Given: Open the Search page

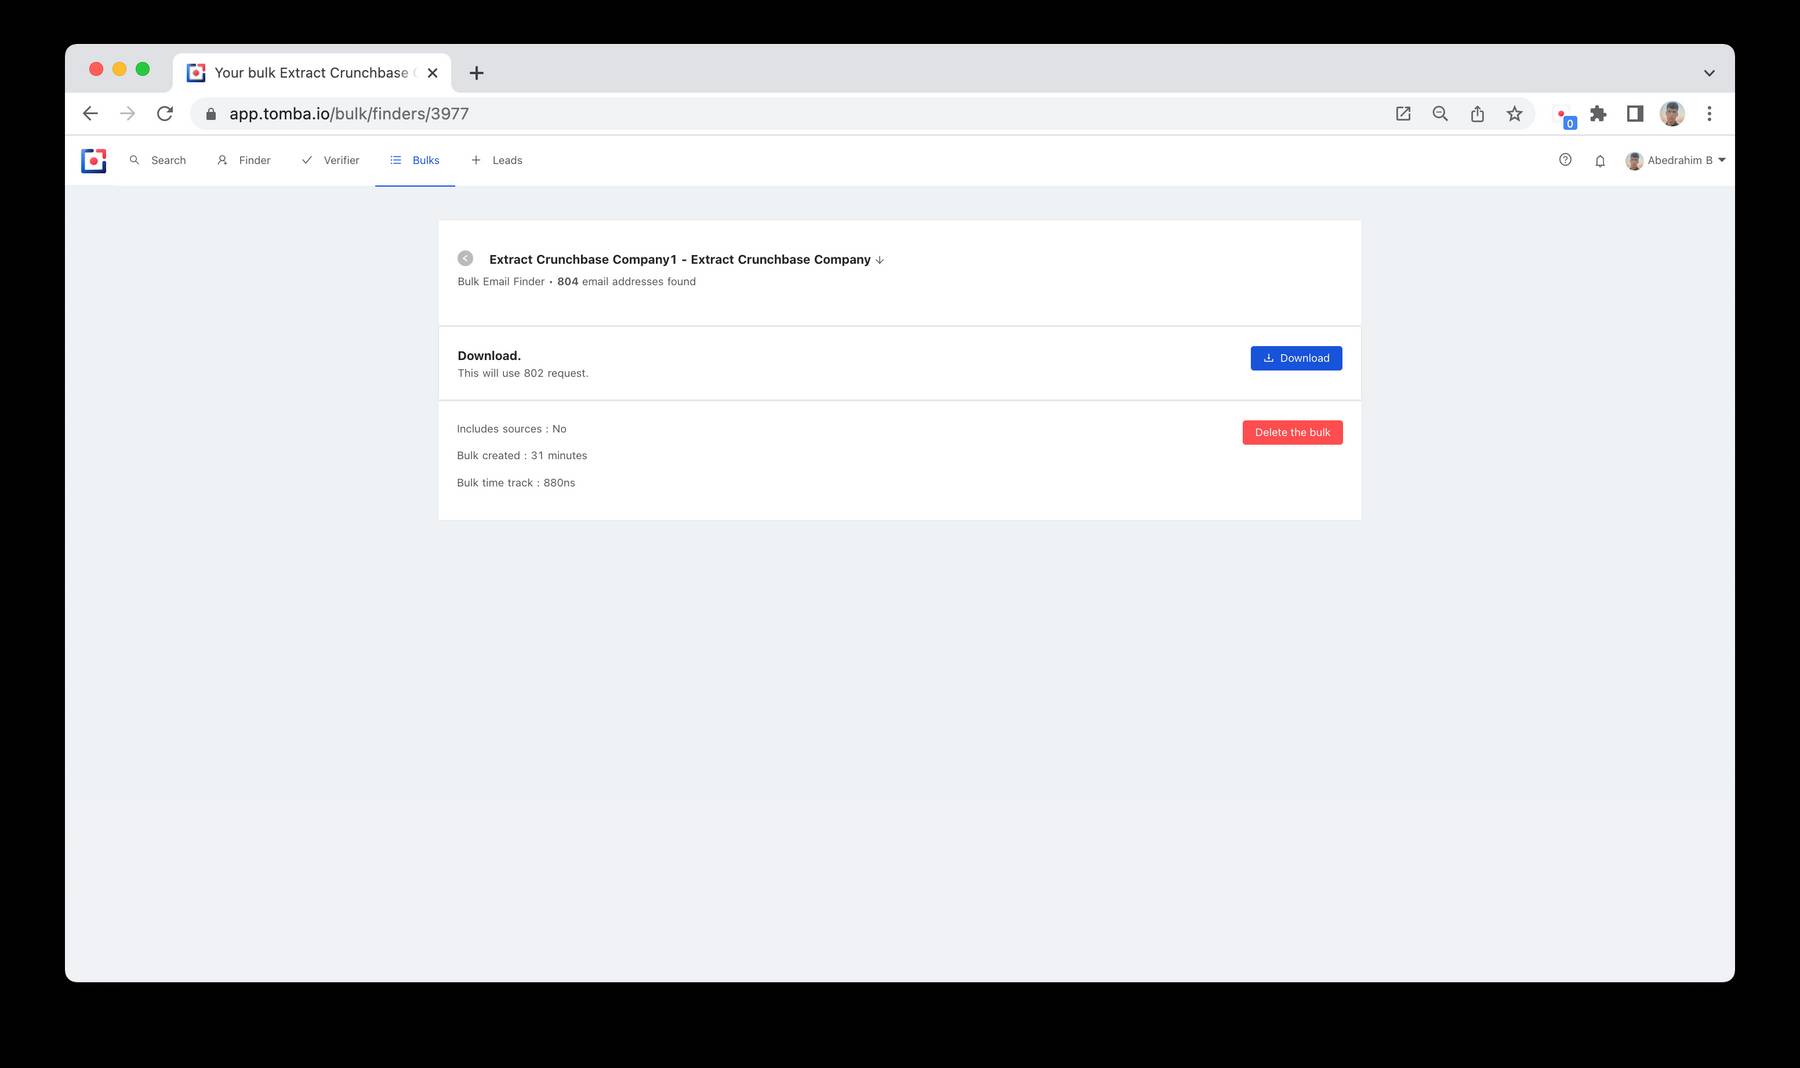Looking at the screenshot, I should point(157,160).
